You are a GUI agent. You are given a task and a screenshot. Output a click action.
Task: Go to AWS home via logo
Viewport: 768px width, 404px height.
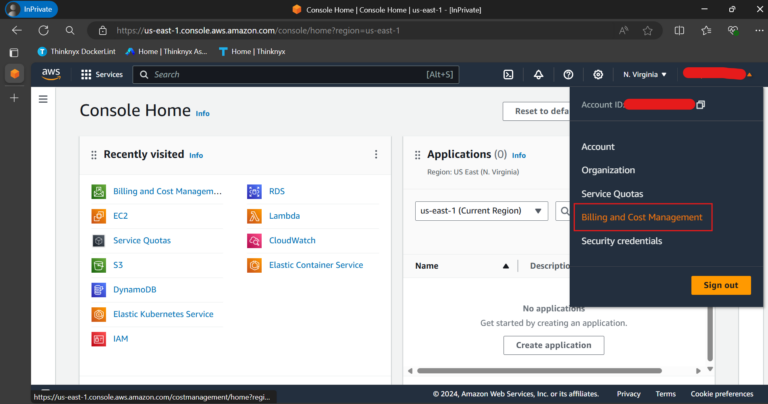coord(51,74)
